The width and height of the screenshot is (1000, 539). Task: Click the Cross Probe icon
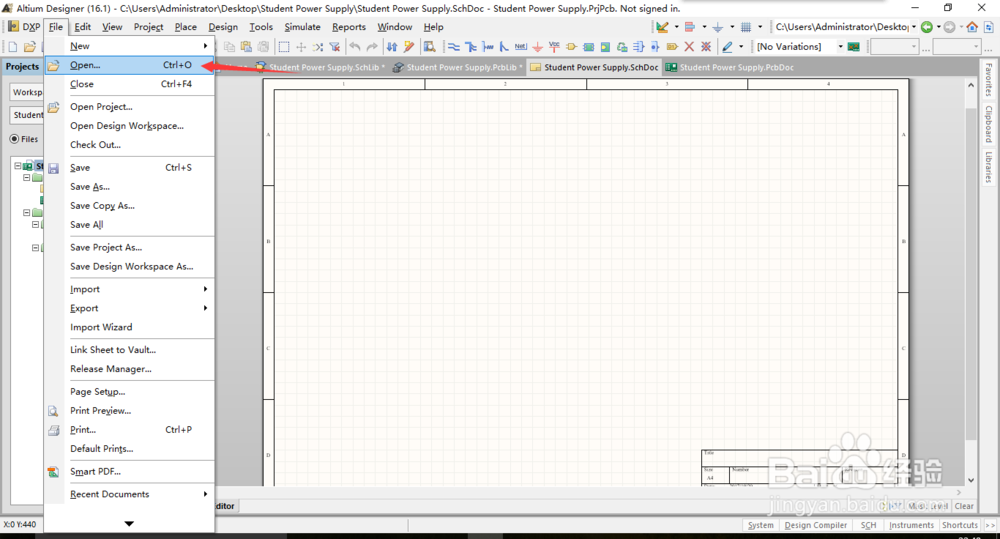pyautogui.click(x=409, y=47)
